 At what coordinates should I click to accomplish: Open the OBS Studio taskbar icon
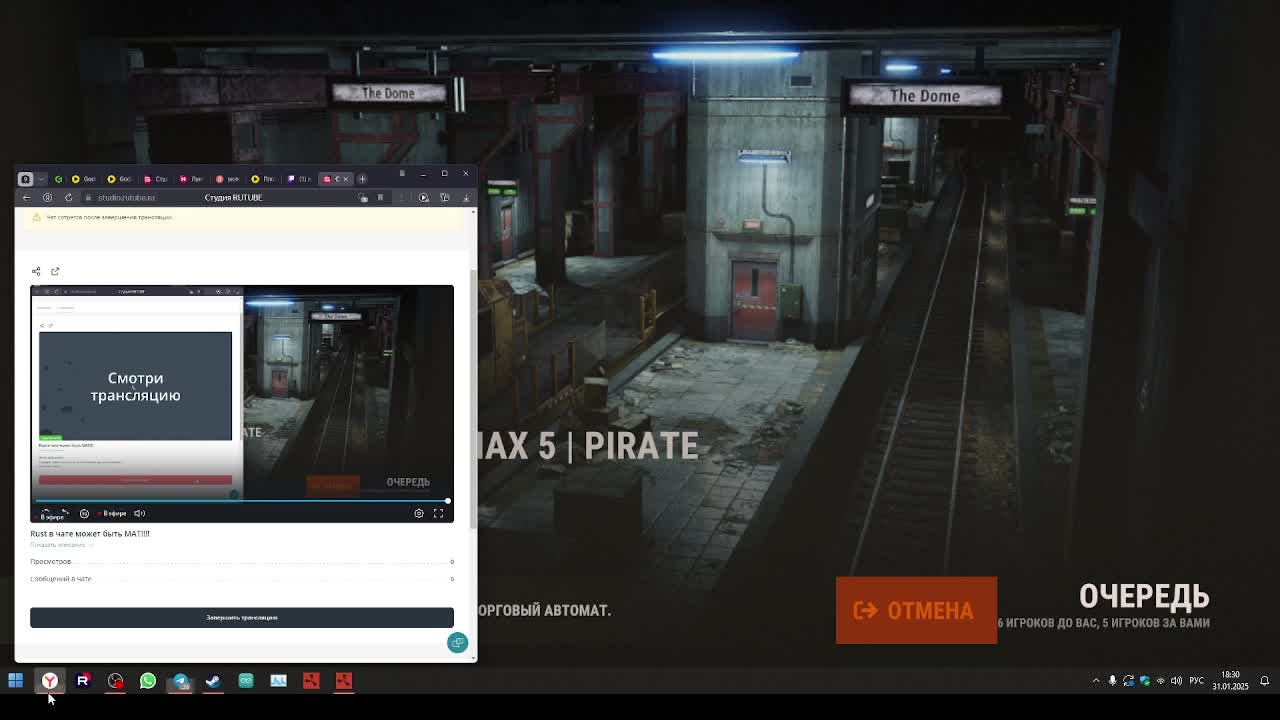[x=115, y=681]
